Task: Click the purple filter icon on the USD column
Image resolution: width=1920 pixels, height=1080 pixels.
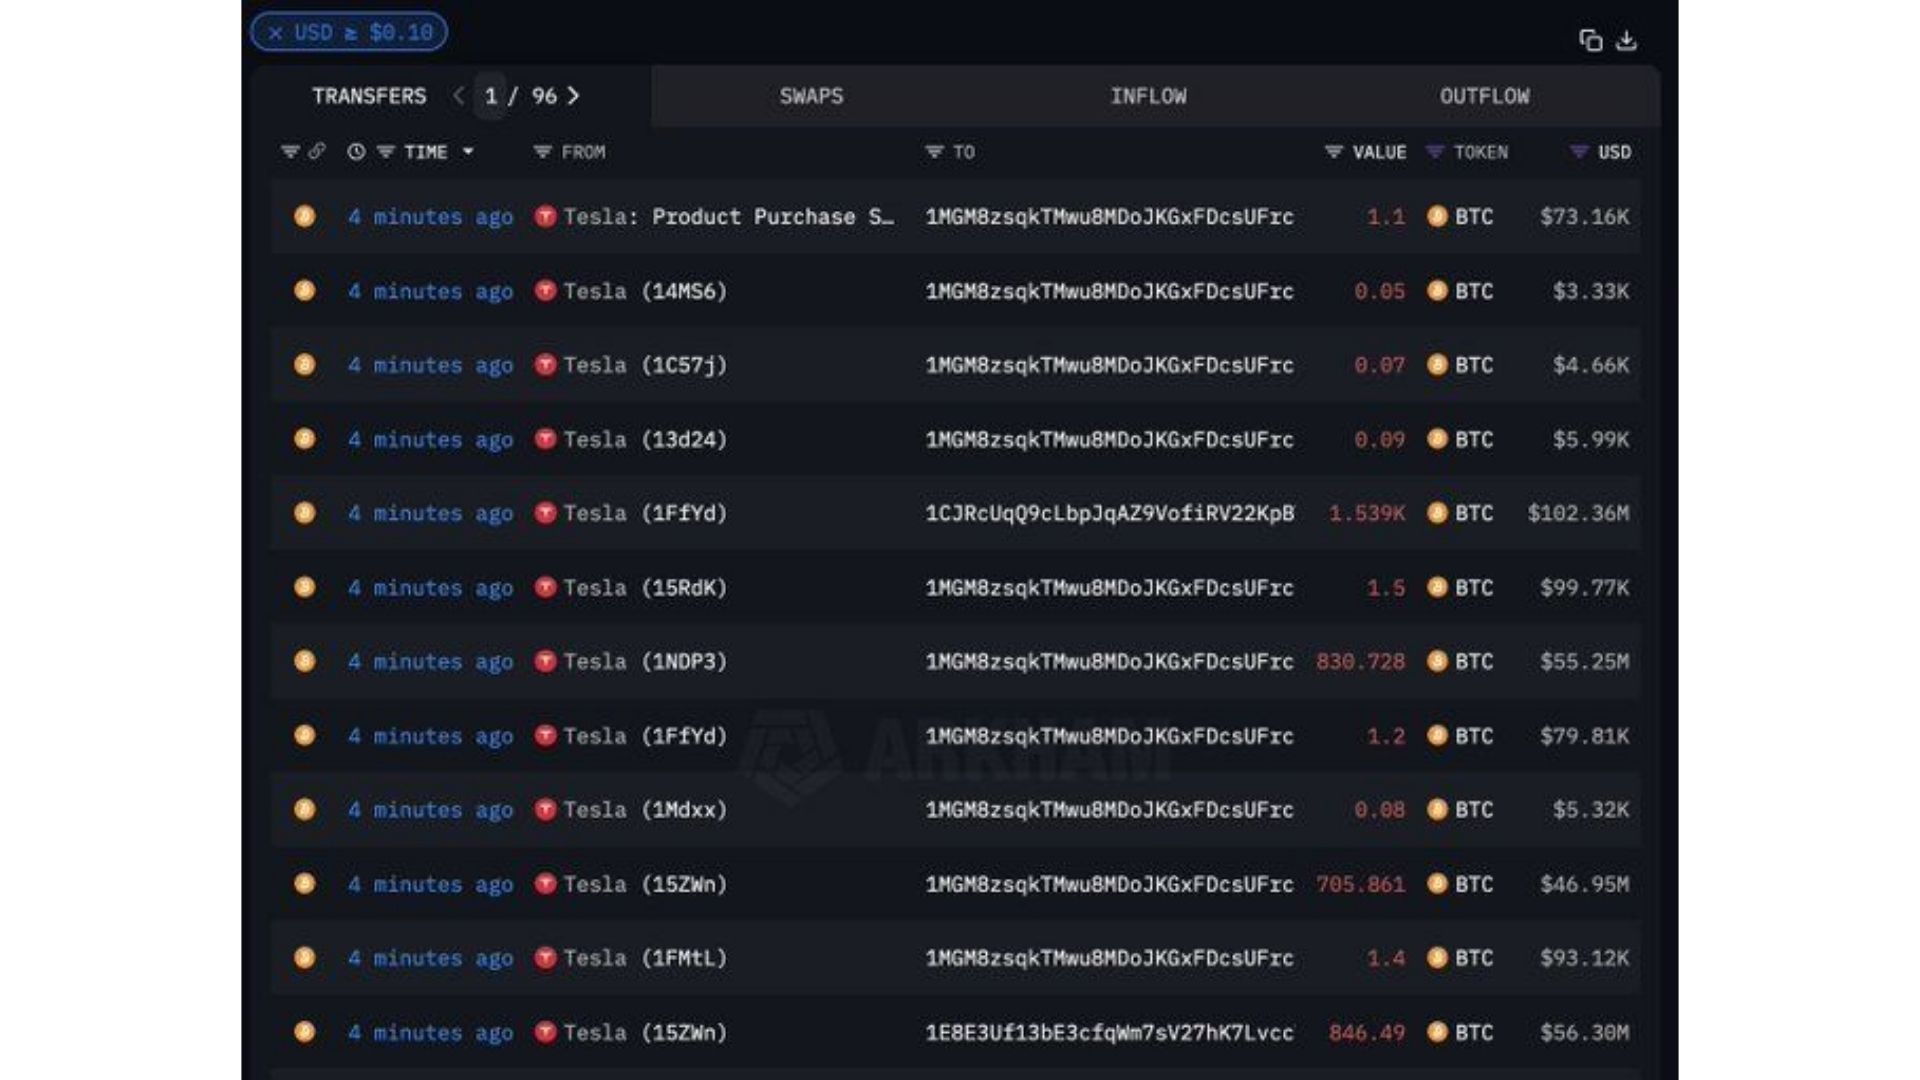Action: coord(1577,152)
